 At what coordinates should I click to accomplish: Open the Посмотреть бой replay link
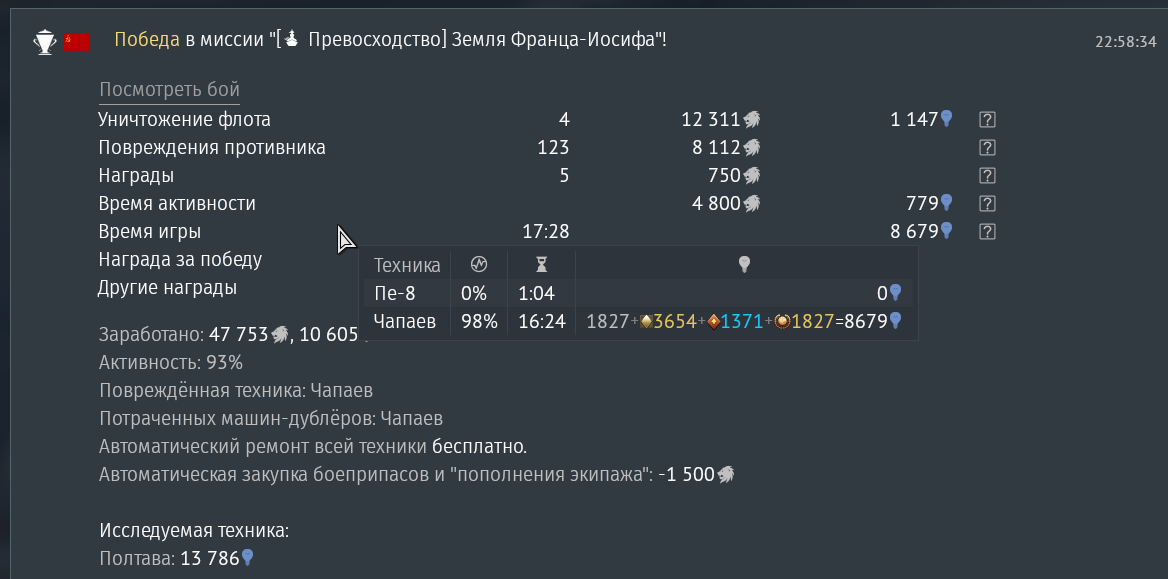(x=169, y=90)
